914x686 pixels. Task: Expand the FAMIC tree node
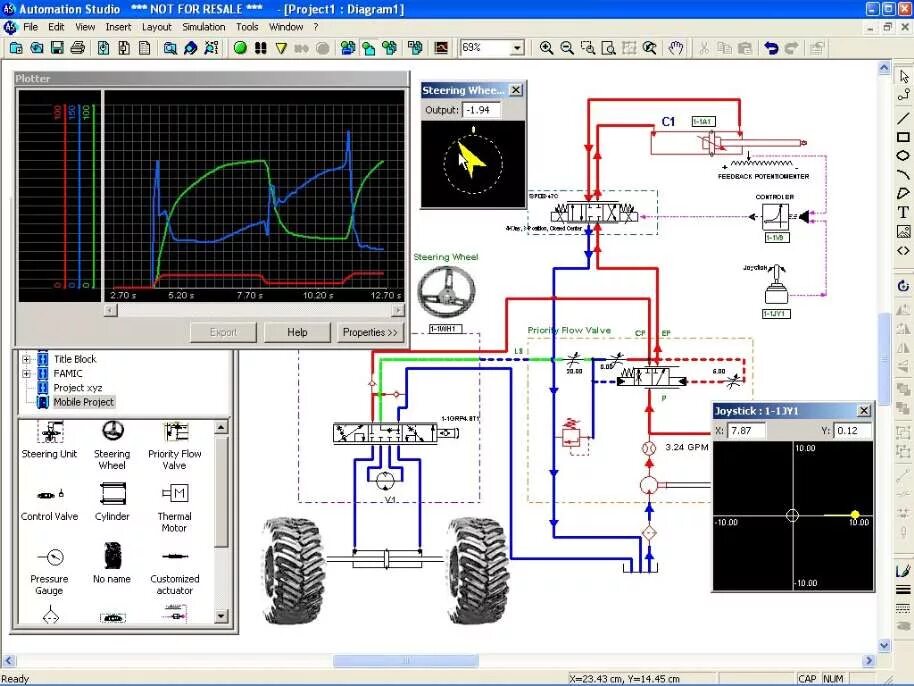tap(26, 374)
